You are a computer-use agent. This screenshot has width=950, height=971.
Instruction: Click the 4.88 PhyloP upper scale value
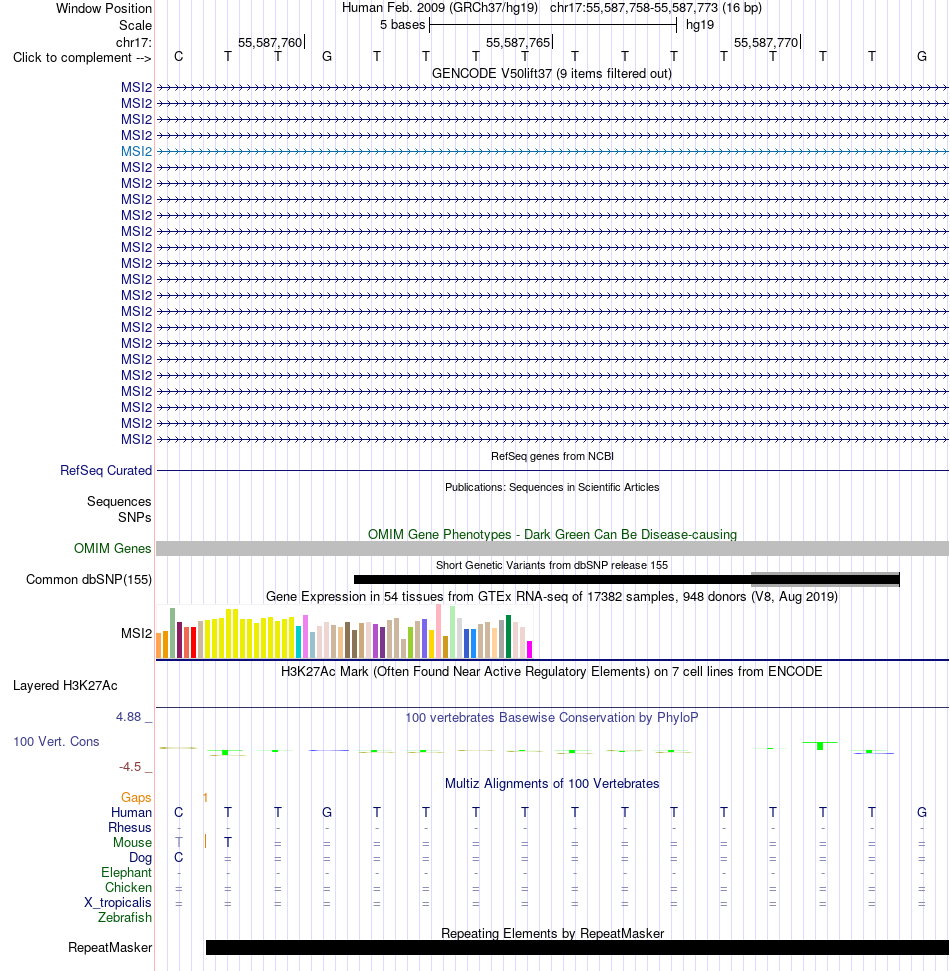[128, 716]
